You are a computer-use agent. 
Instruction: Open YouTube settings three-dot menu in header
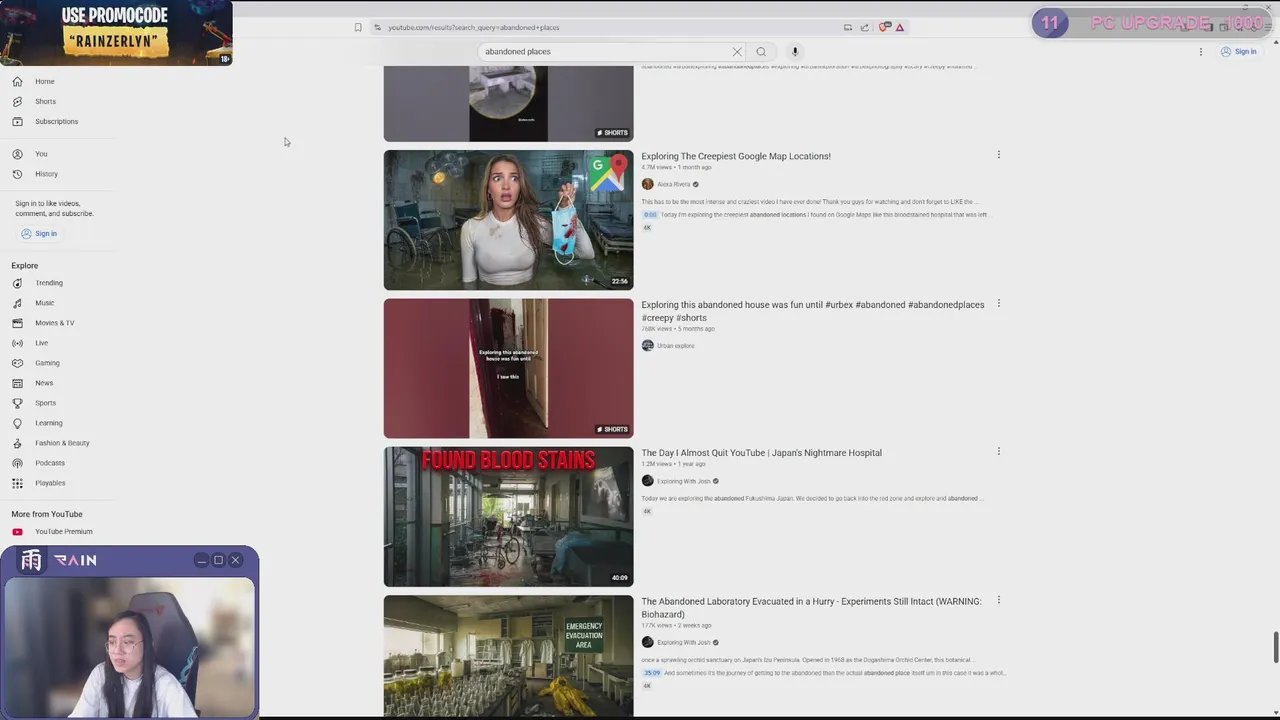1201,52
